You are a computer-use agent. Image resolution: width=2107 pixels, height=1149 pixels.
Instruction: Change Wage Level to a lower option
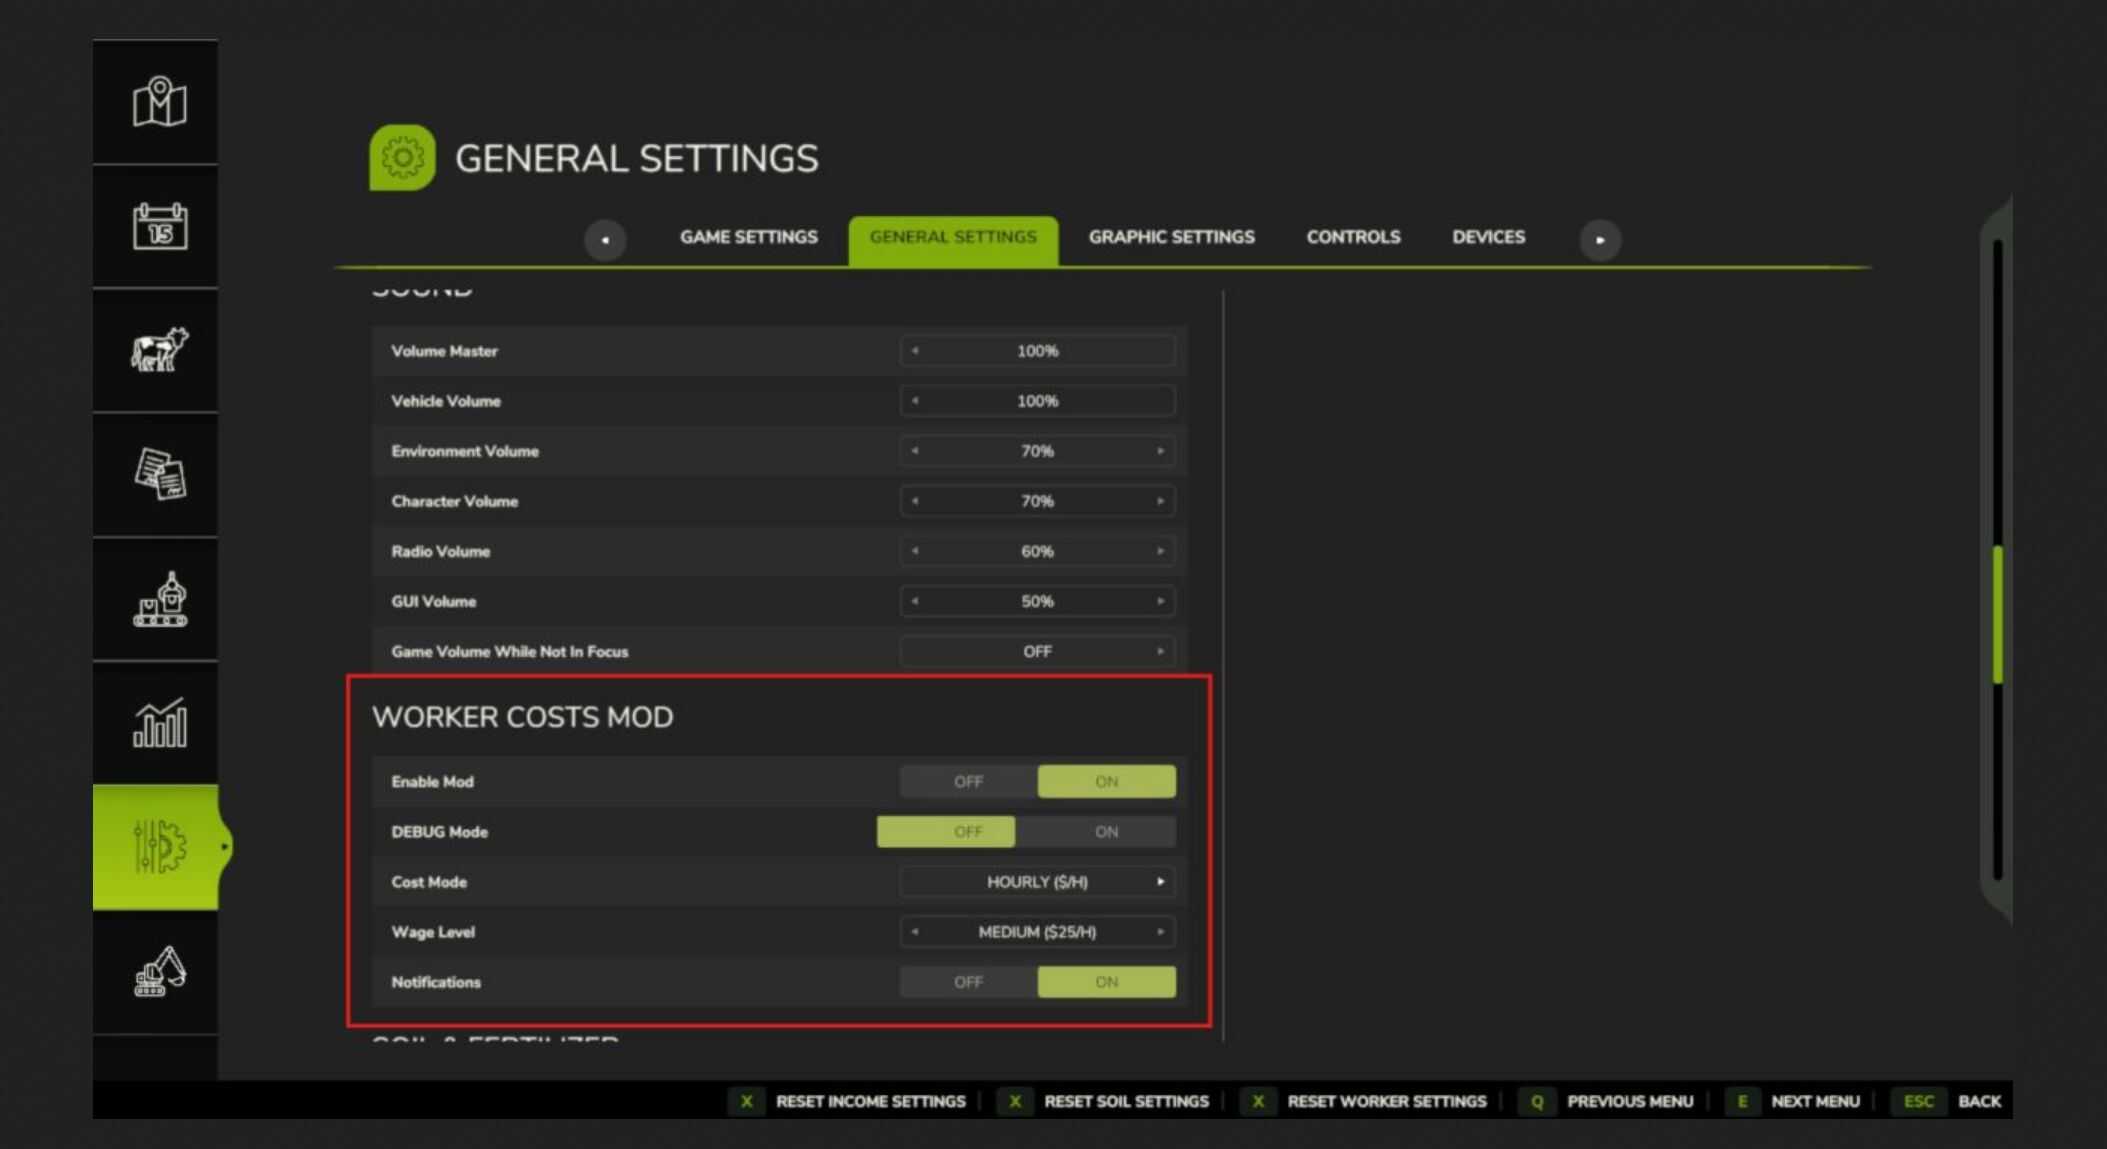point(913,931)
